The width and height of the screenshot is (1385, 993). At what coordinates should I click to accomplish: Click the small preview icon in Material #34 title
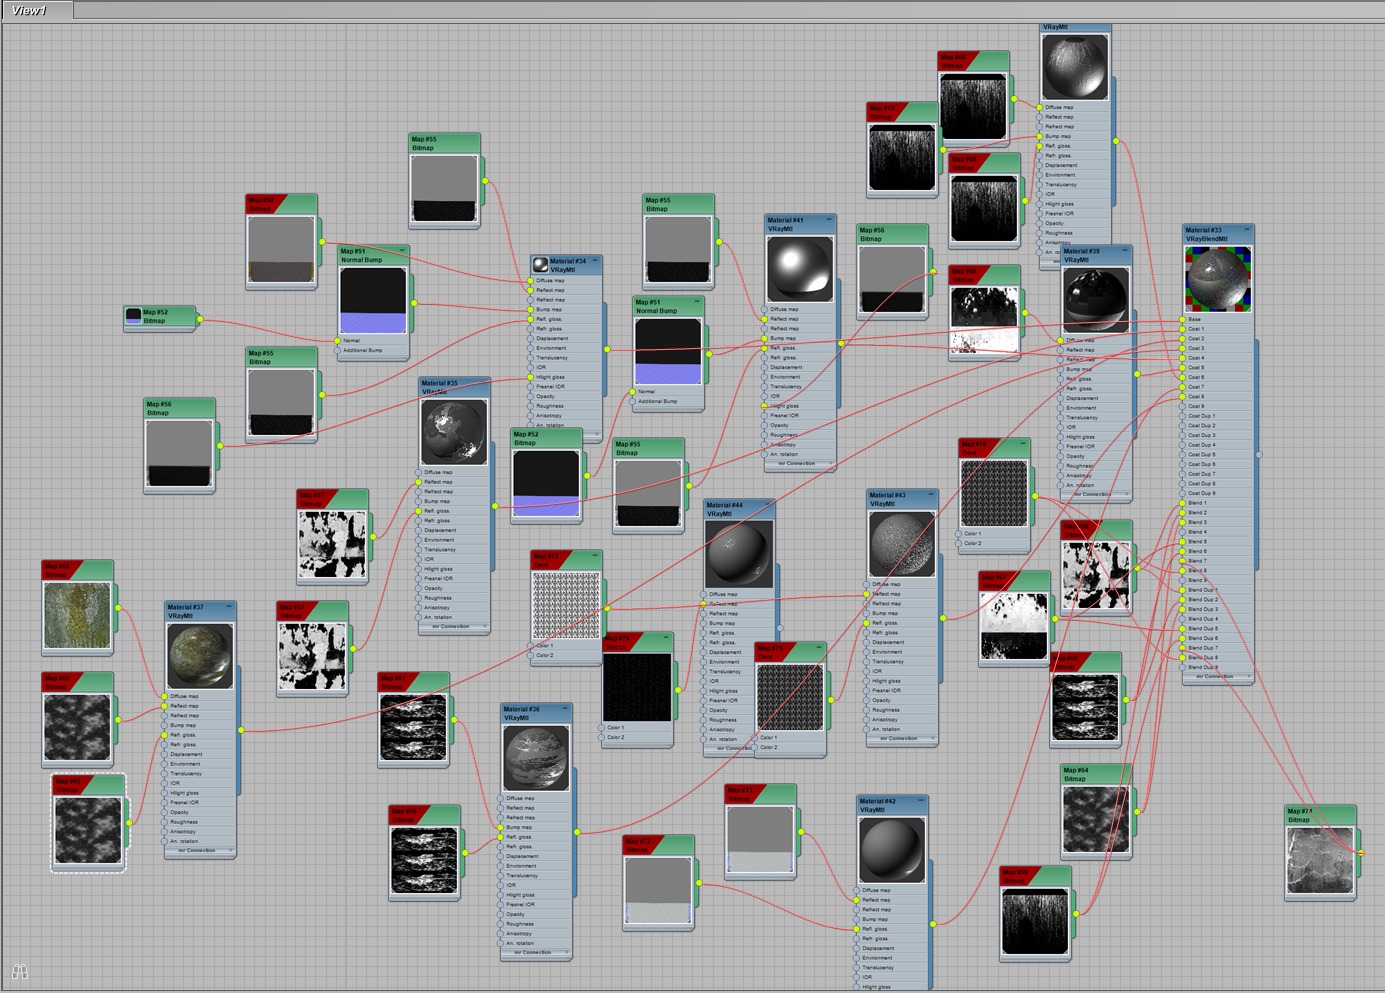pyautogui.click(x=540, y=265)
